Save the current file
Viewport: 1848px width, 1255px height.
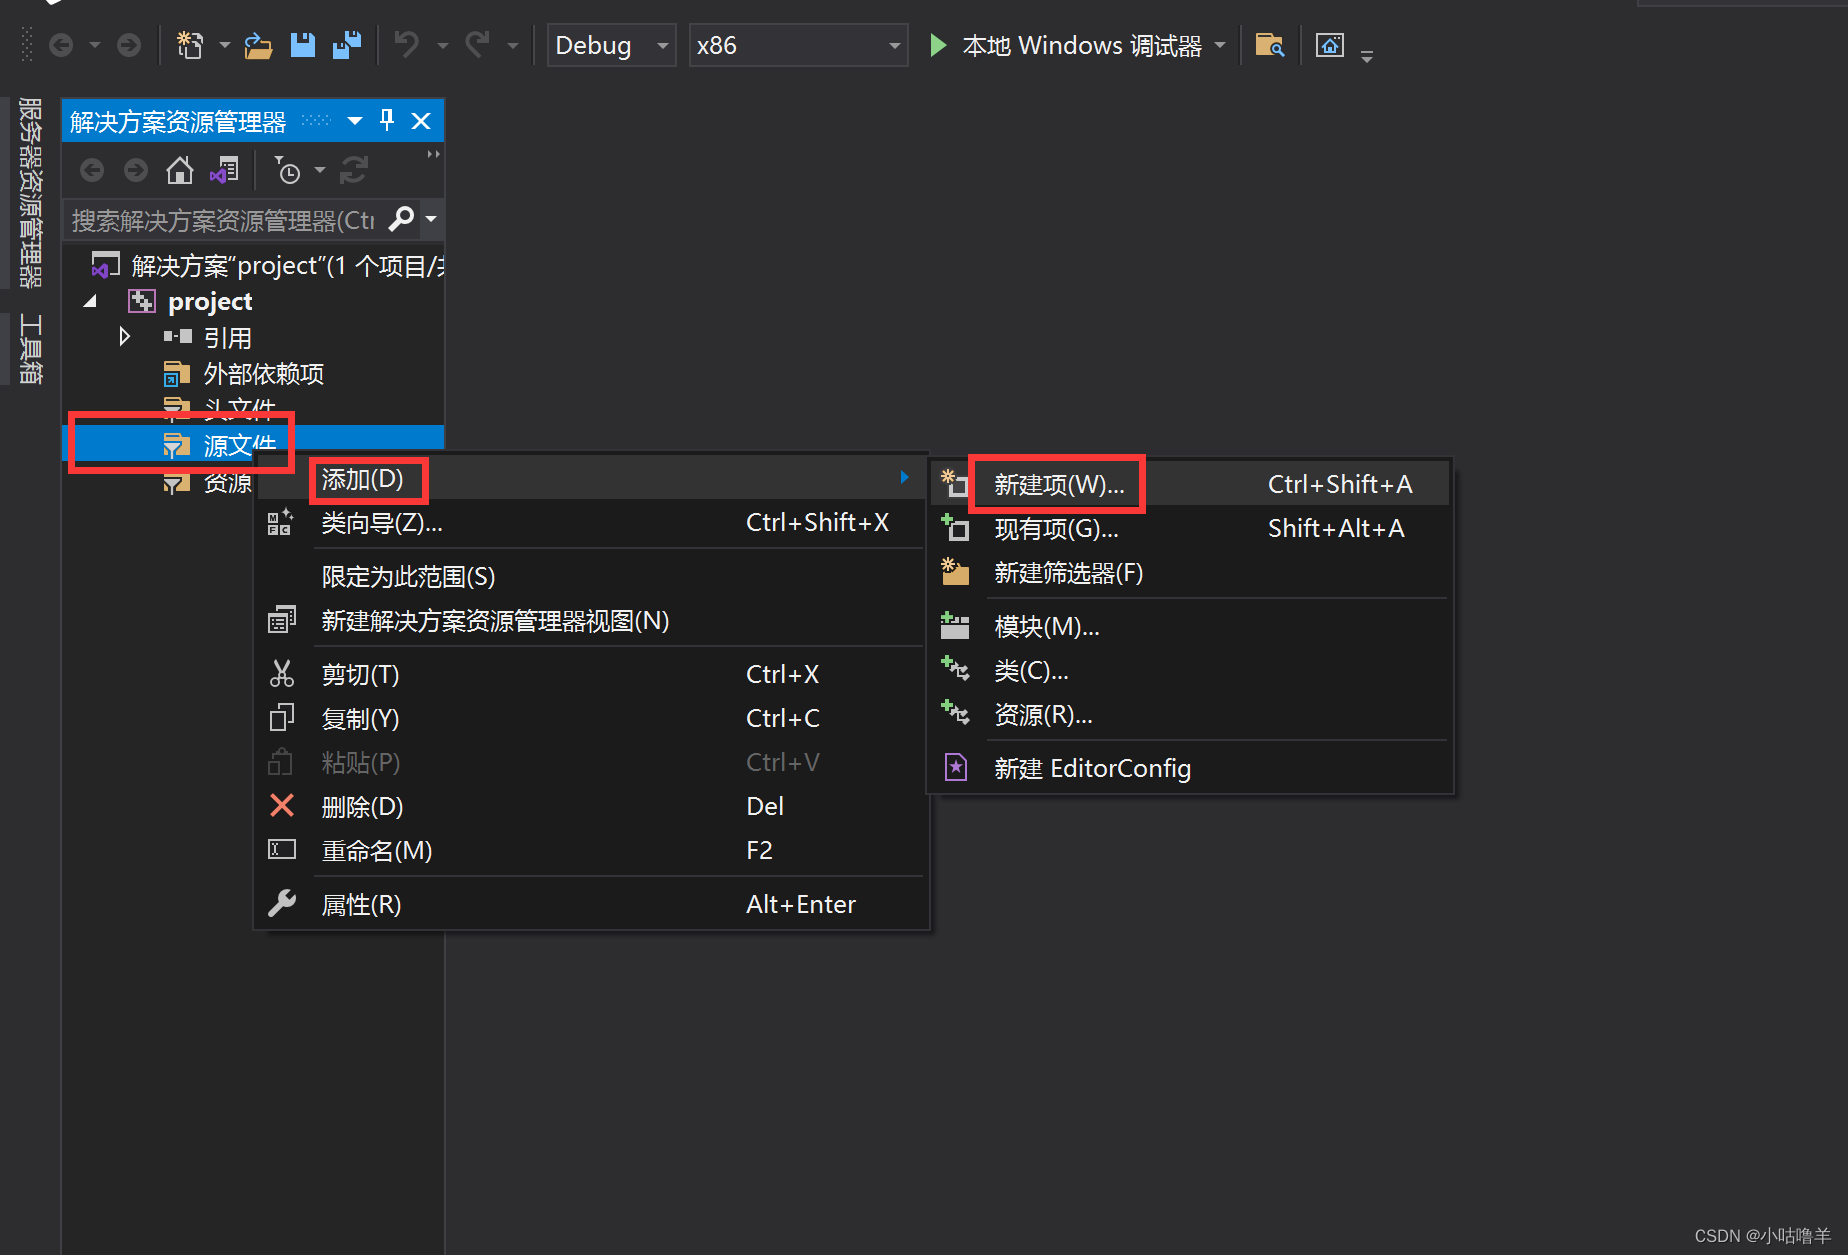(303, 45)
